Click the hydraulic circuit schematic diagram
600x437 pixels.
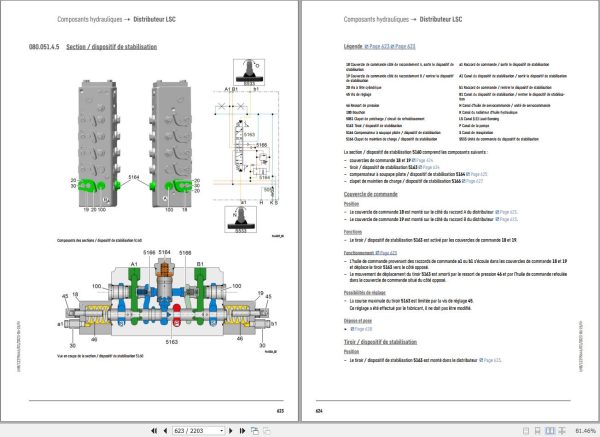(x=246, y=145)
